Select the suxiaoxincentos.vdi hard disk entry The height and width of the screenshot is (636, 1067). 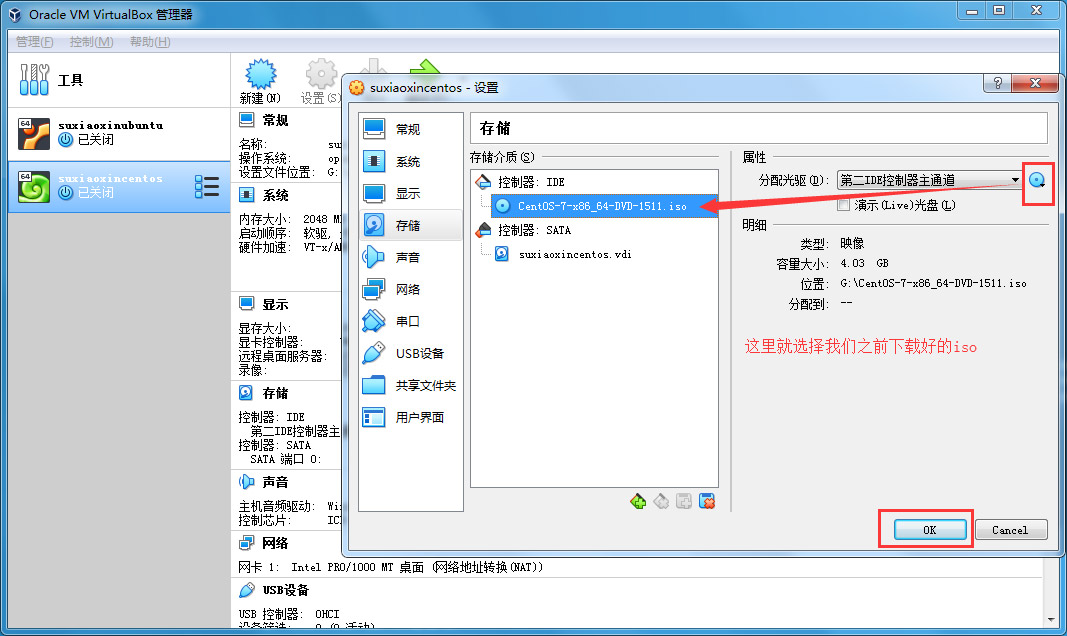pos(563,254)
